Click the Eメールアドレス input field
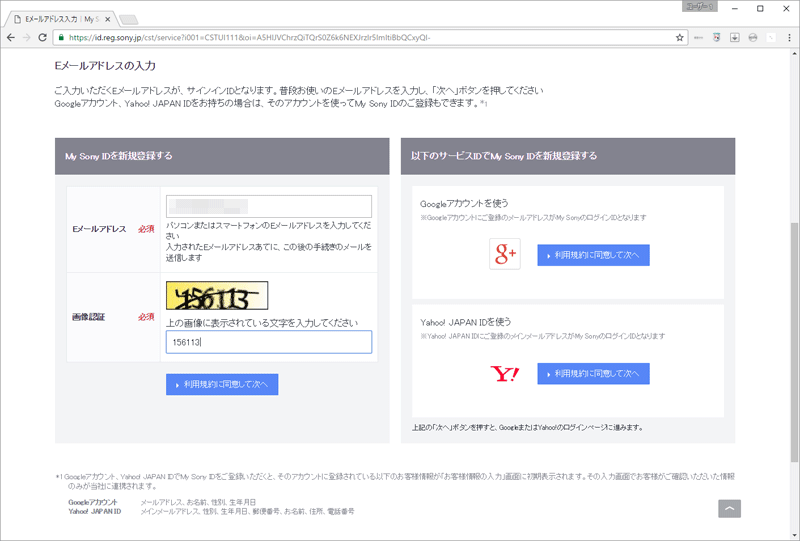The height and width of the screenshot is (541, 800). 269,206
